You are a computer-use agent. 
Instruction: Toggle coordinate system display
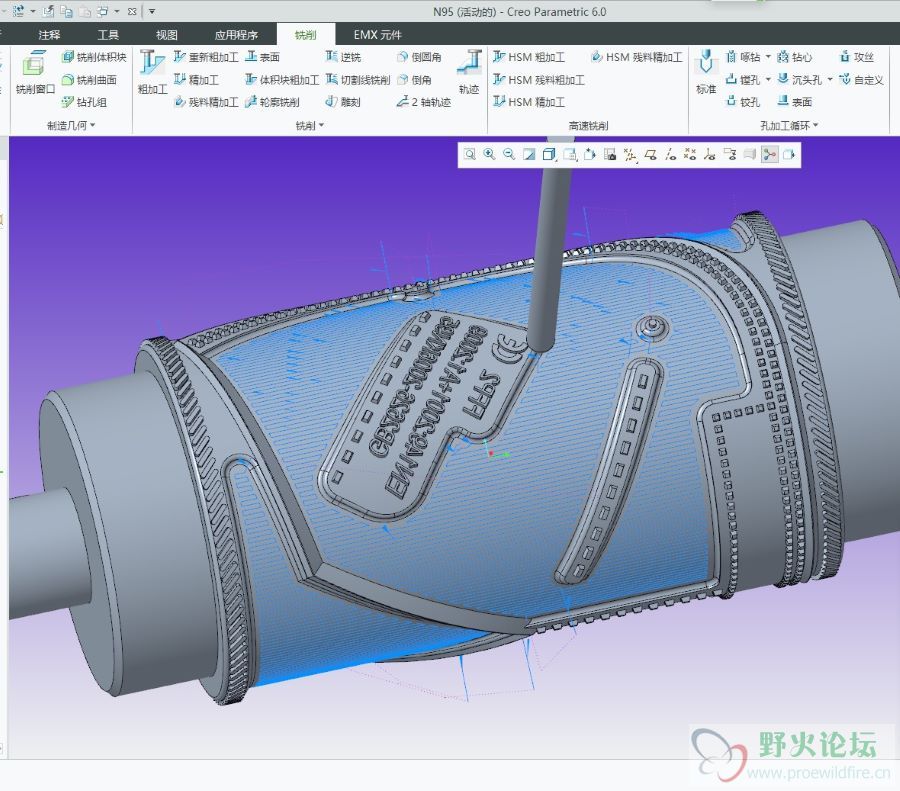coord(709,154)
